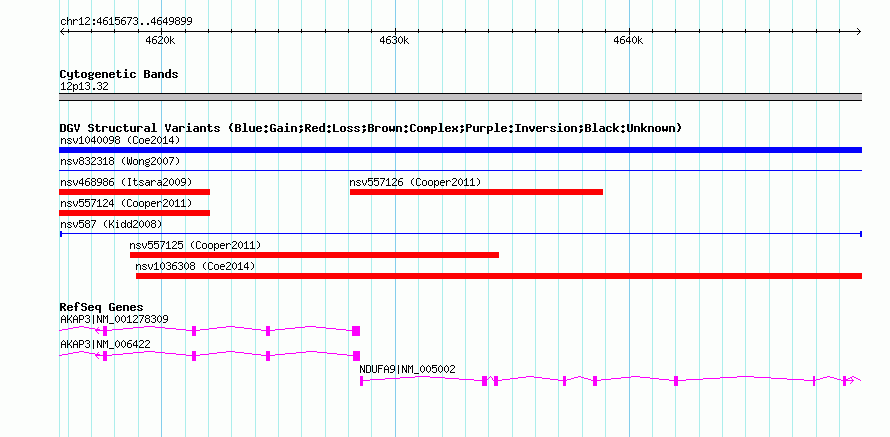Image resolution: width=890 pixels, height=437 pixels.
Task: Click the Cytogenetic Bands track title
Action: click(119, 74)
